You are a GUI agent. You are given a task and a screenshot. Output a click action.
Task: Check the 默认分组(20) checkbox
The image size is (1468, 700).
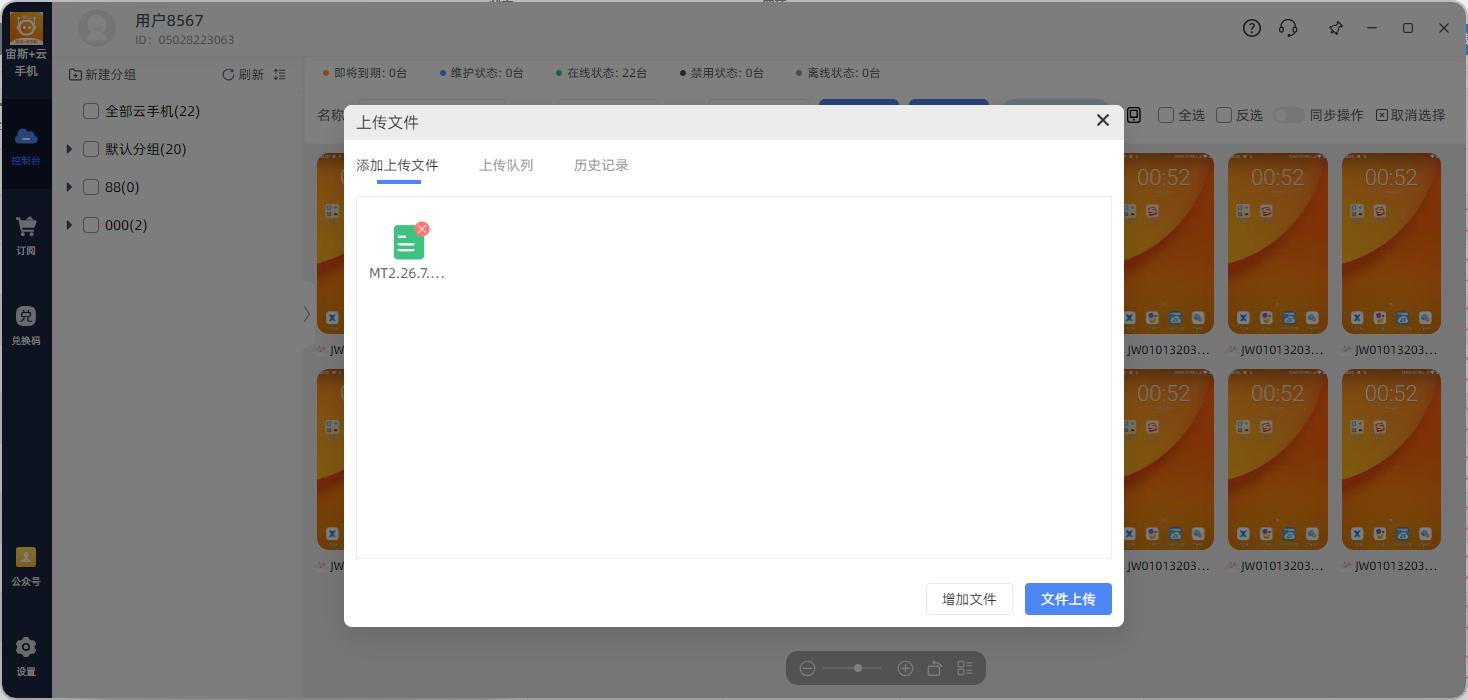(x=91, y=149)
